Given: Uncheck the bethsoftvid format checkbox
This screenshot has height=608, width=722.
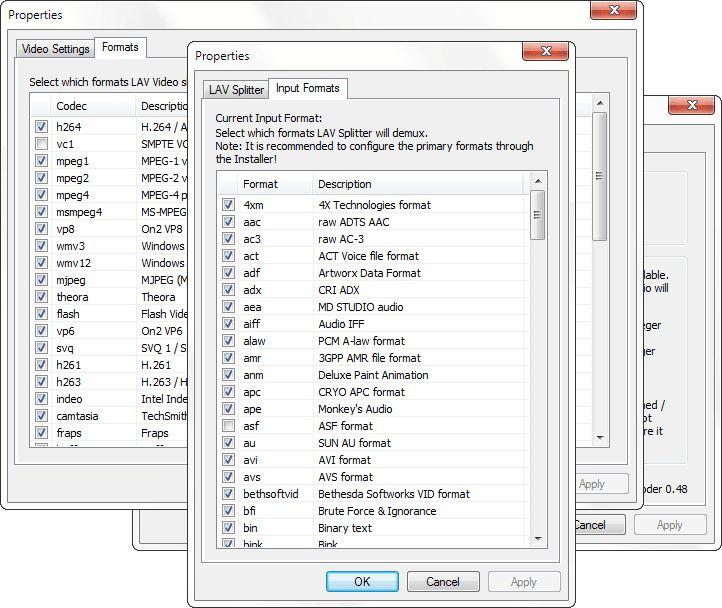Looking at the screenshot, I should (228, 494).
